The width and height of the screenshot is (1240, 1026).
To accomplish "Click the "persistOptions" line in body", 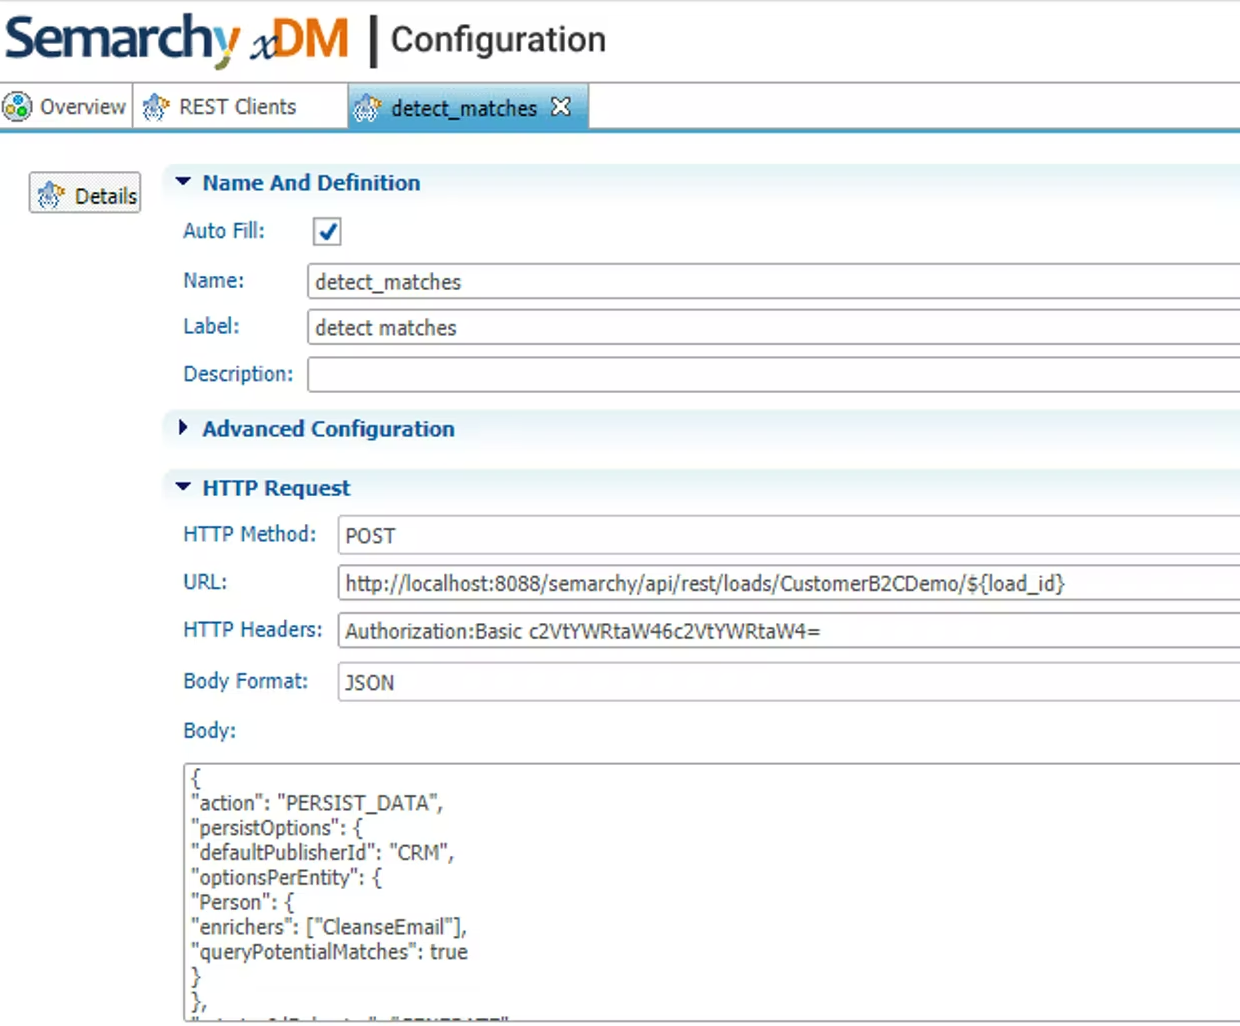I will click(277, 828).
